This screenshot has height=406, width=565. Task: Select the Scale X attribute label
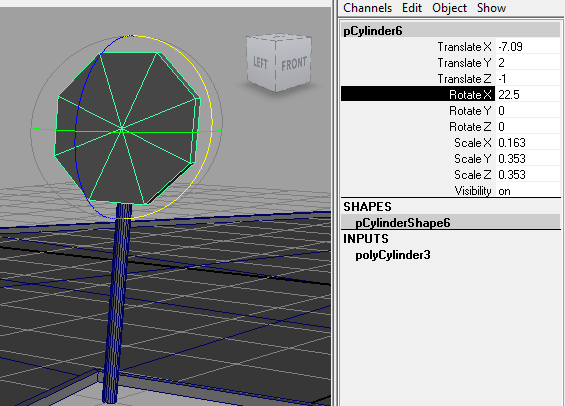(472, 143)
